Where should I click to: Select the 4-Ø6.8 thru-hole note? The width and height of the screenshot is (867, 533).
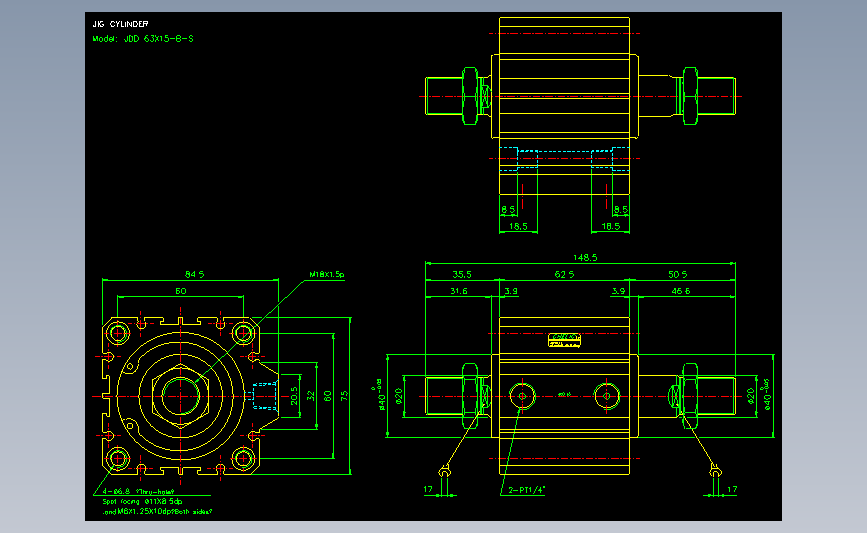point(138,491)
